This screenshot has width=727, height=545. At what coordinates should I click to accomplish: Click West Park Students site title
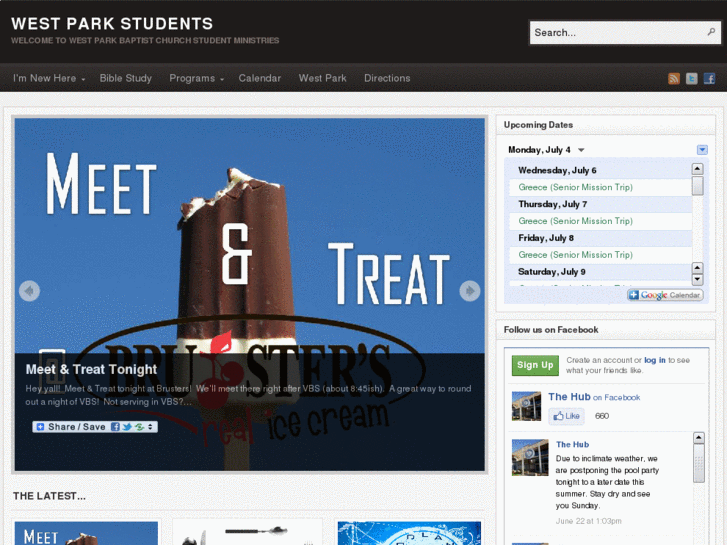coord(112,24)
